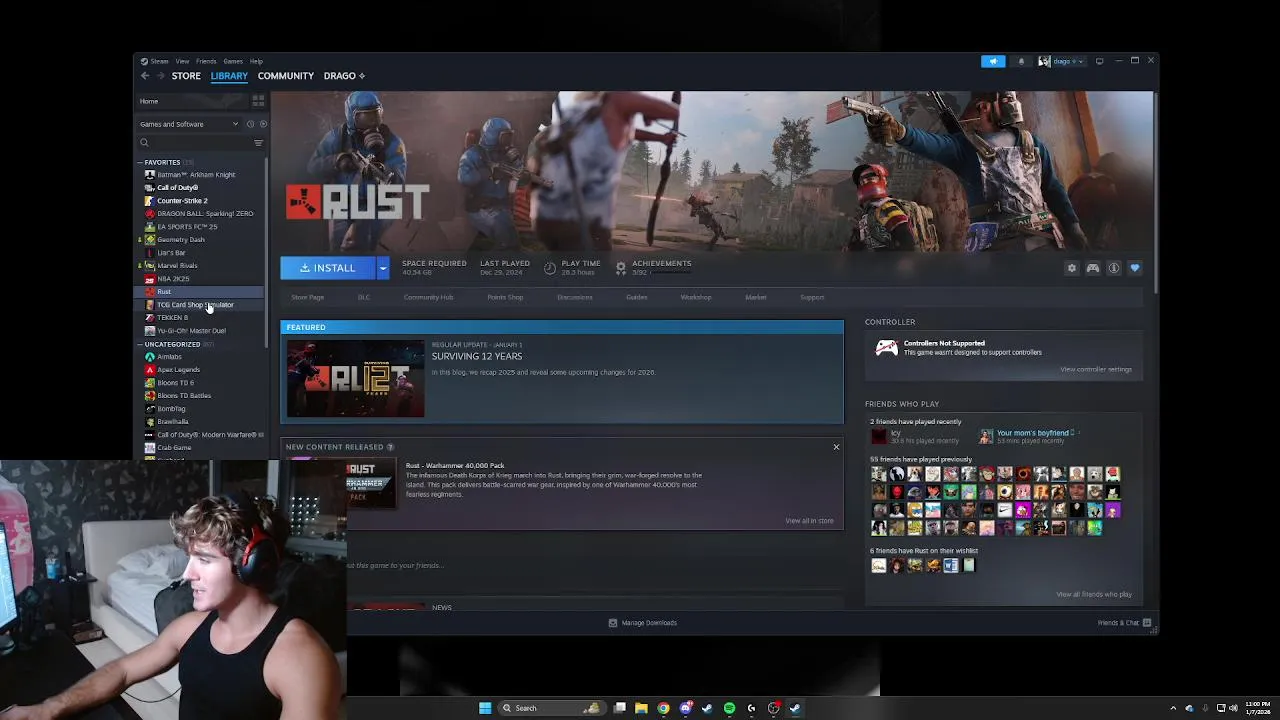
Task: Go forward with the right arrow
Action: point(160,76)
